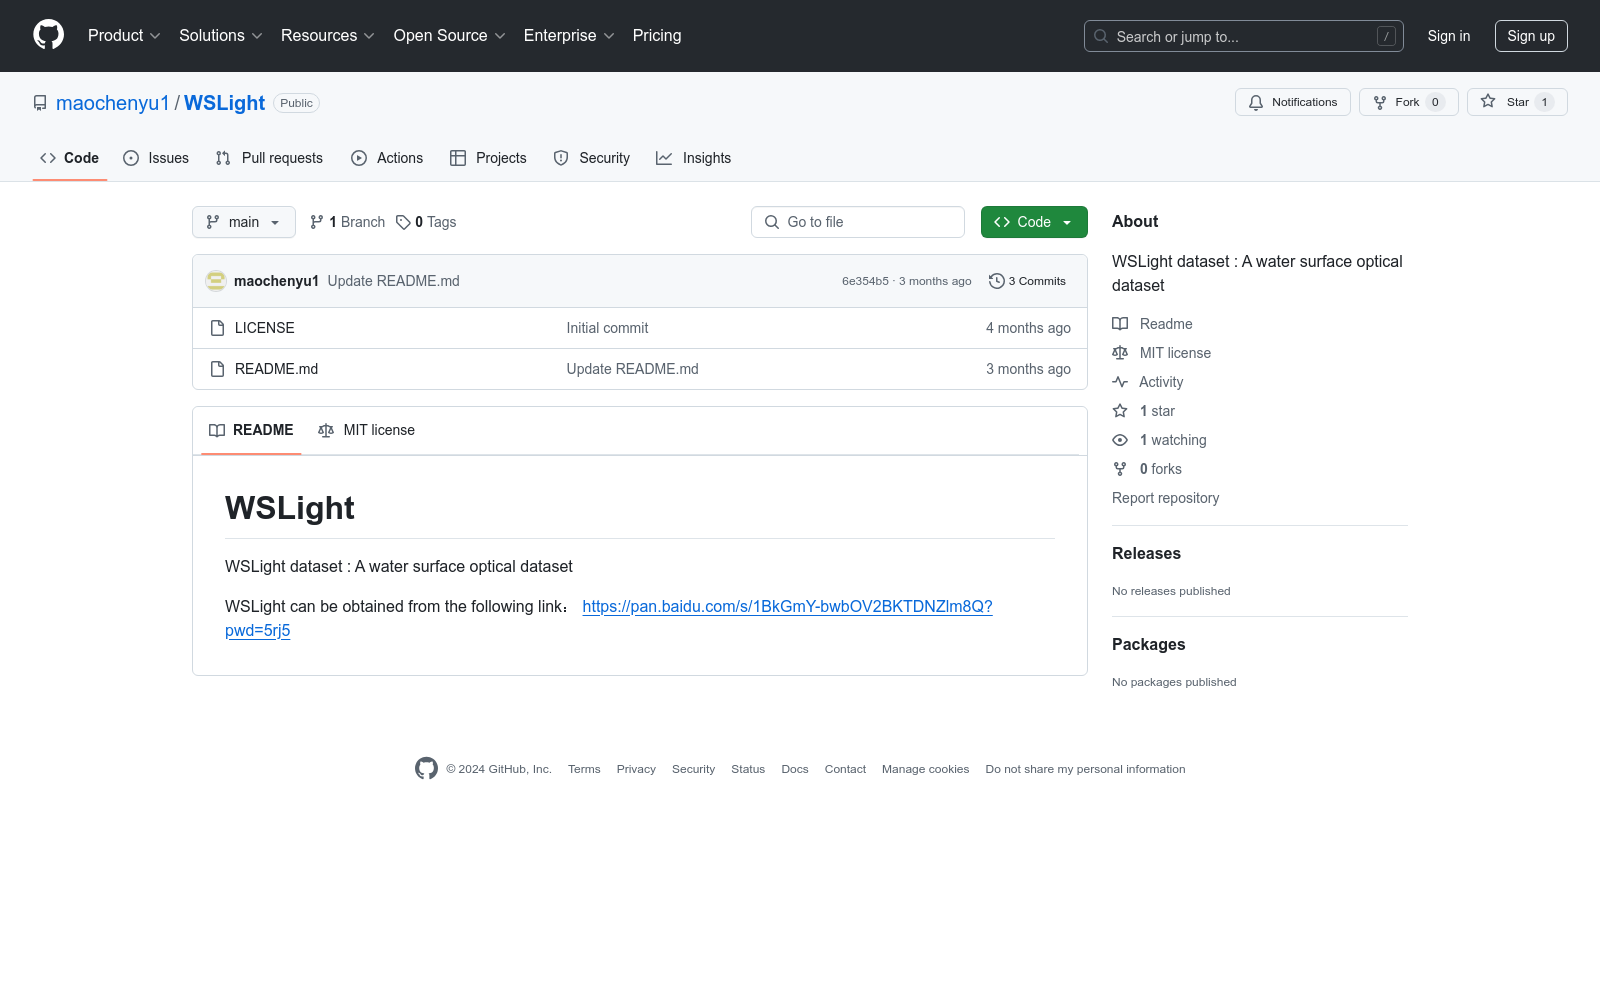Switch to the MIT license tab
Screen dimensions: 1600x1000
coord(366,430)
